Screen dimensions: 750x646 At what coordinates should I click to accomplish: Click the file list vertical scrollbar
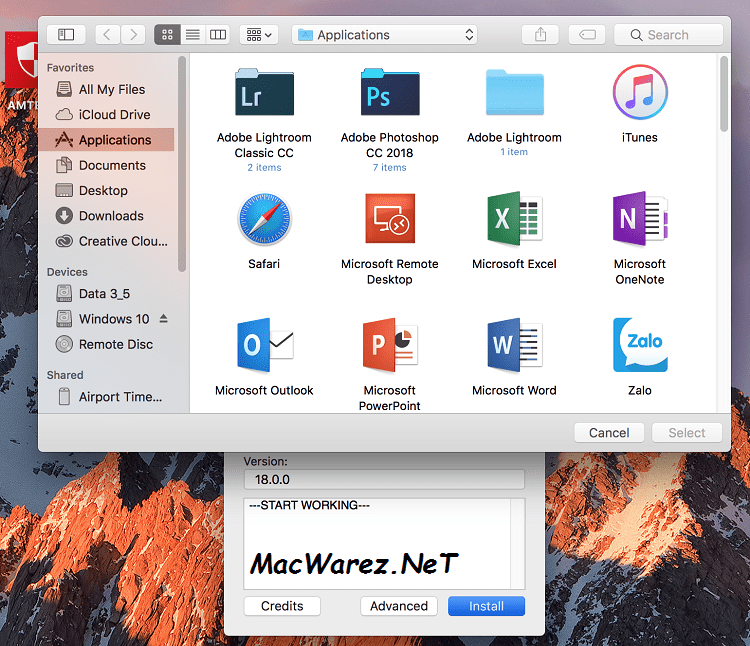[x=724, y=94]
